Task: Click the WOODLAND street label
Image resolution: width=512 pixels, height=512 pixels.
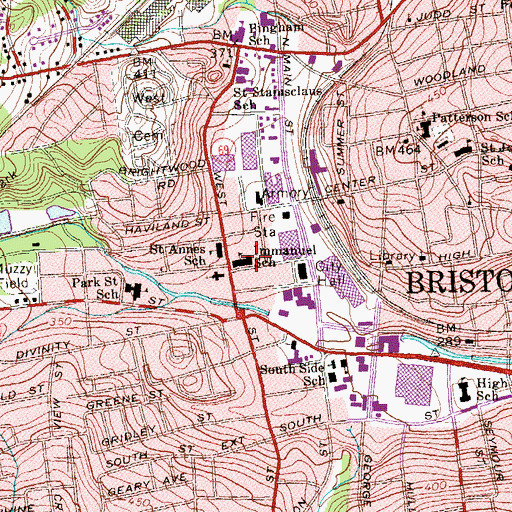Action: (450, 75)
